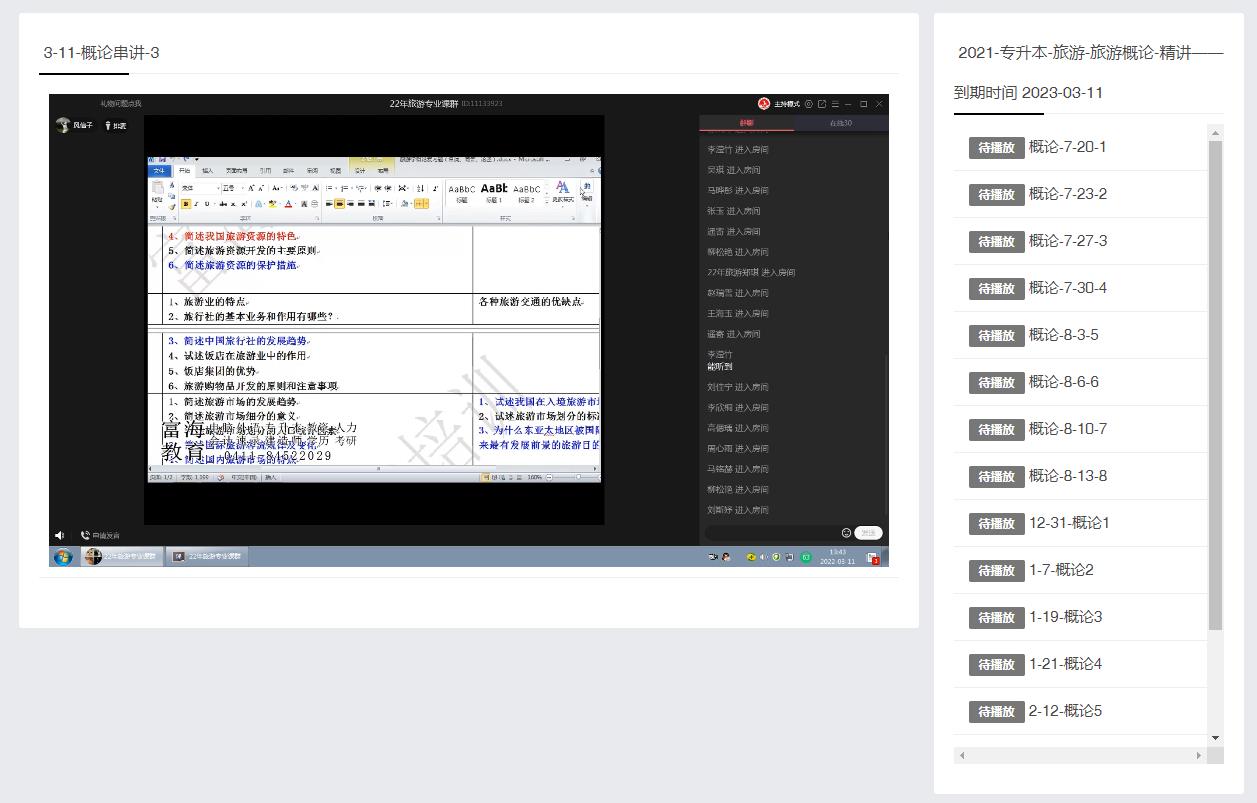Screen dimensions: 1257x803
Task: Select the 群聊 tab in chat panel
Action: pos(747,123)
